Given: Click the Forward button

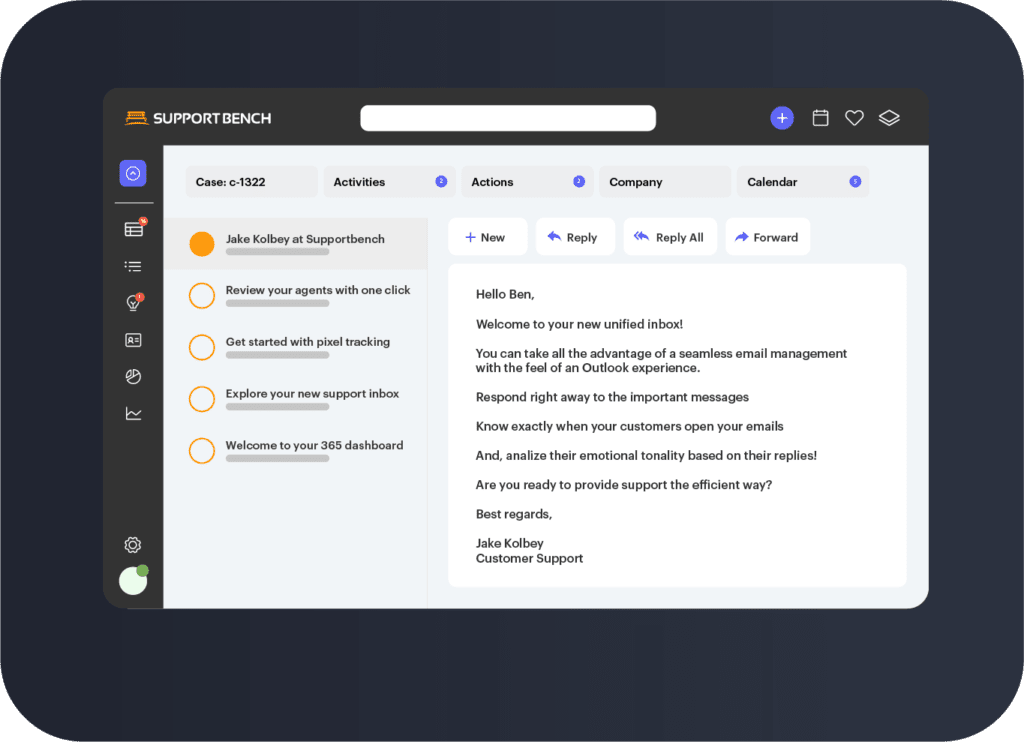Looking at the screenshot, I should point(767,237).
